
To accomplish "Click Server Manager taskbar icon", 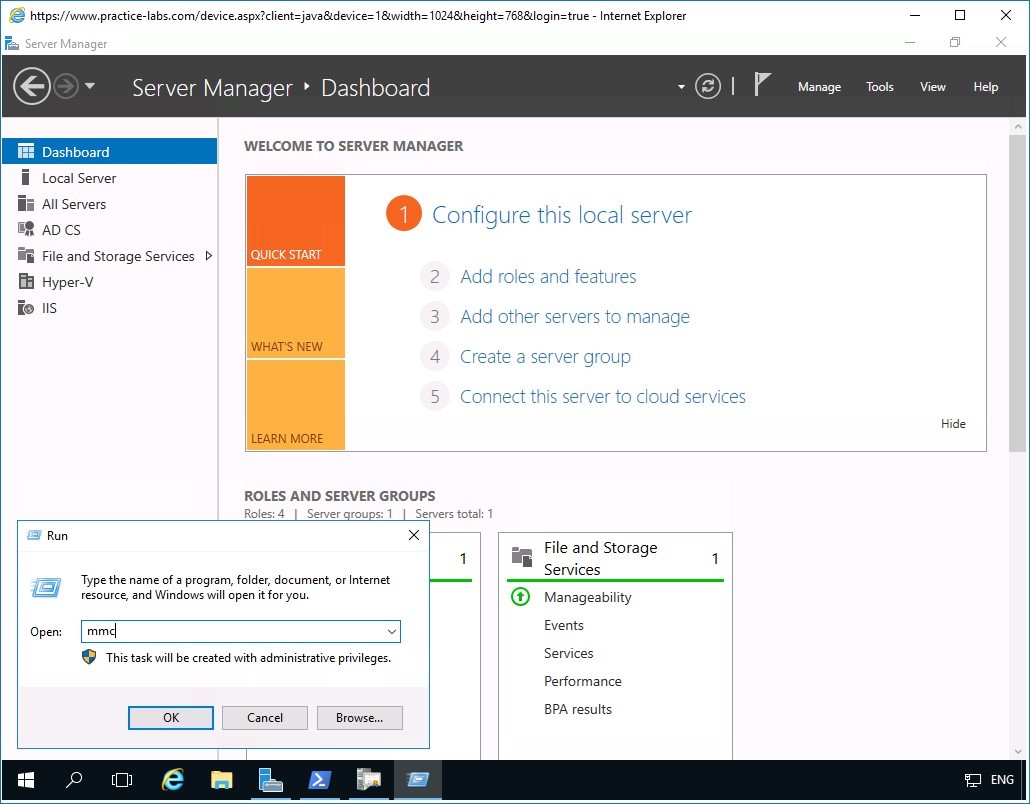I will [x=270, y=780].
